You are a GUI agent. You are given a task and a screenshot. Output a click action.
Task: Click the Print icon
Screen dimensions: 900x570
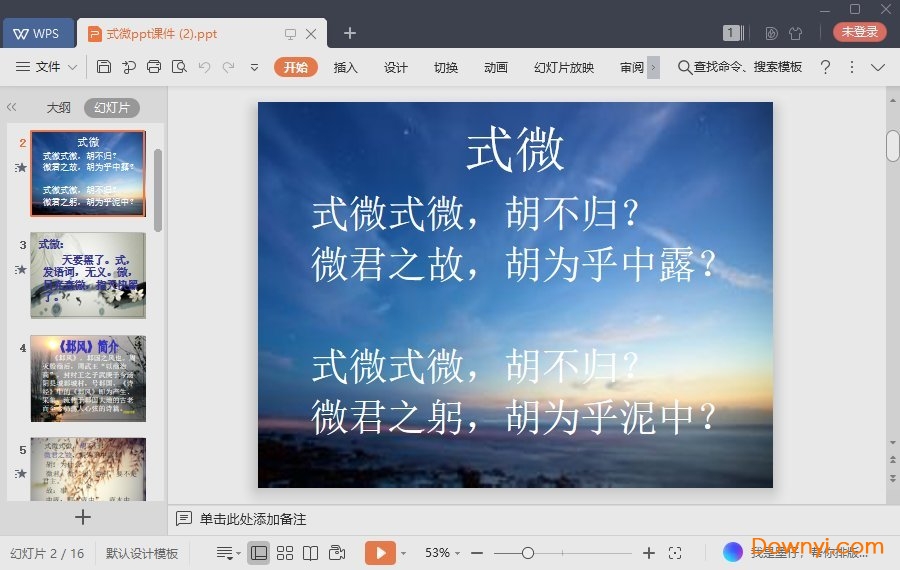click(154, 67)
